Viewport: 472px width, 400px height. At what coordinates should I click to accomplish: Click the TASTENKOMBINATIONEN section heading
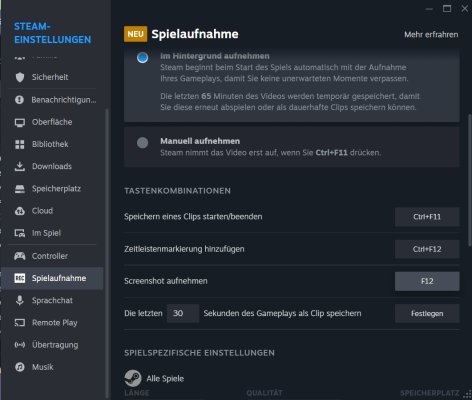(177, 191)
